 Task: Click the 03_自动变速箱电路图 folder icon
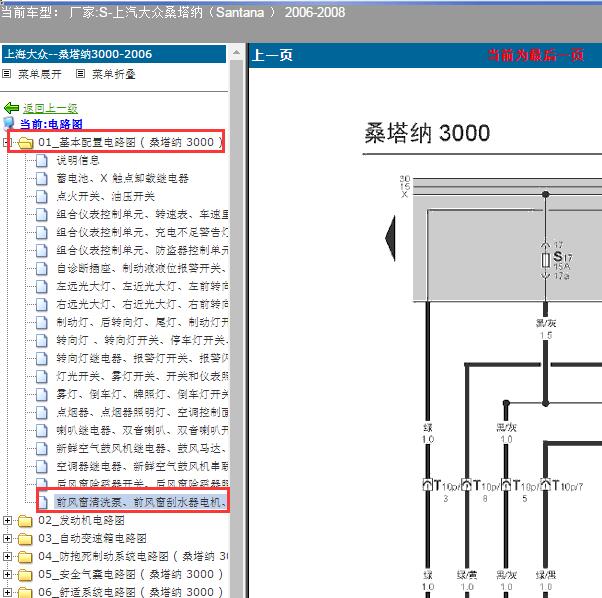(25, 539)
